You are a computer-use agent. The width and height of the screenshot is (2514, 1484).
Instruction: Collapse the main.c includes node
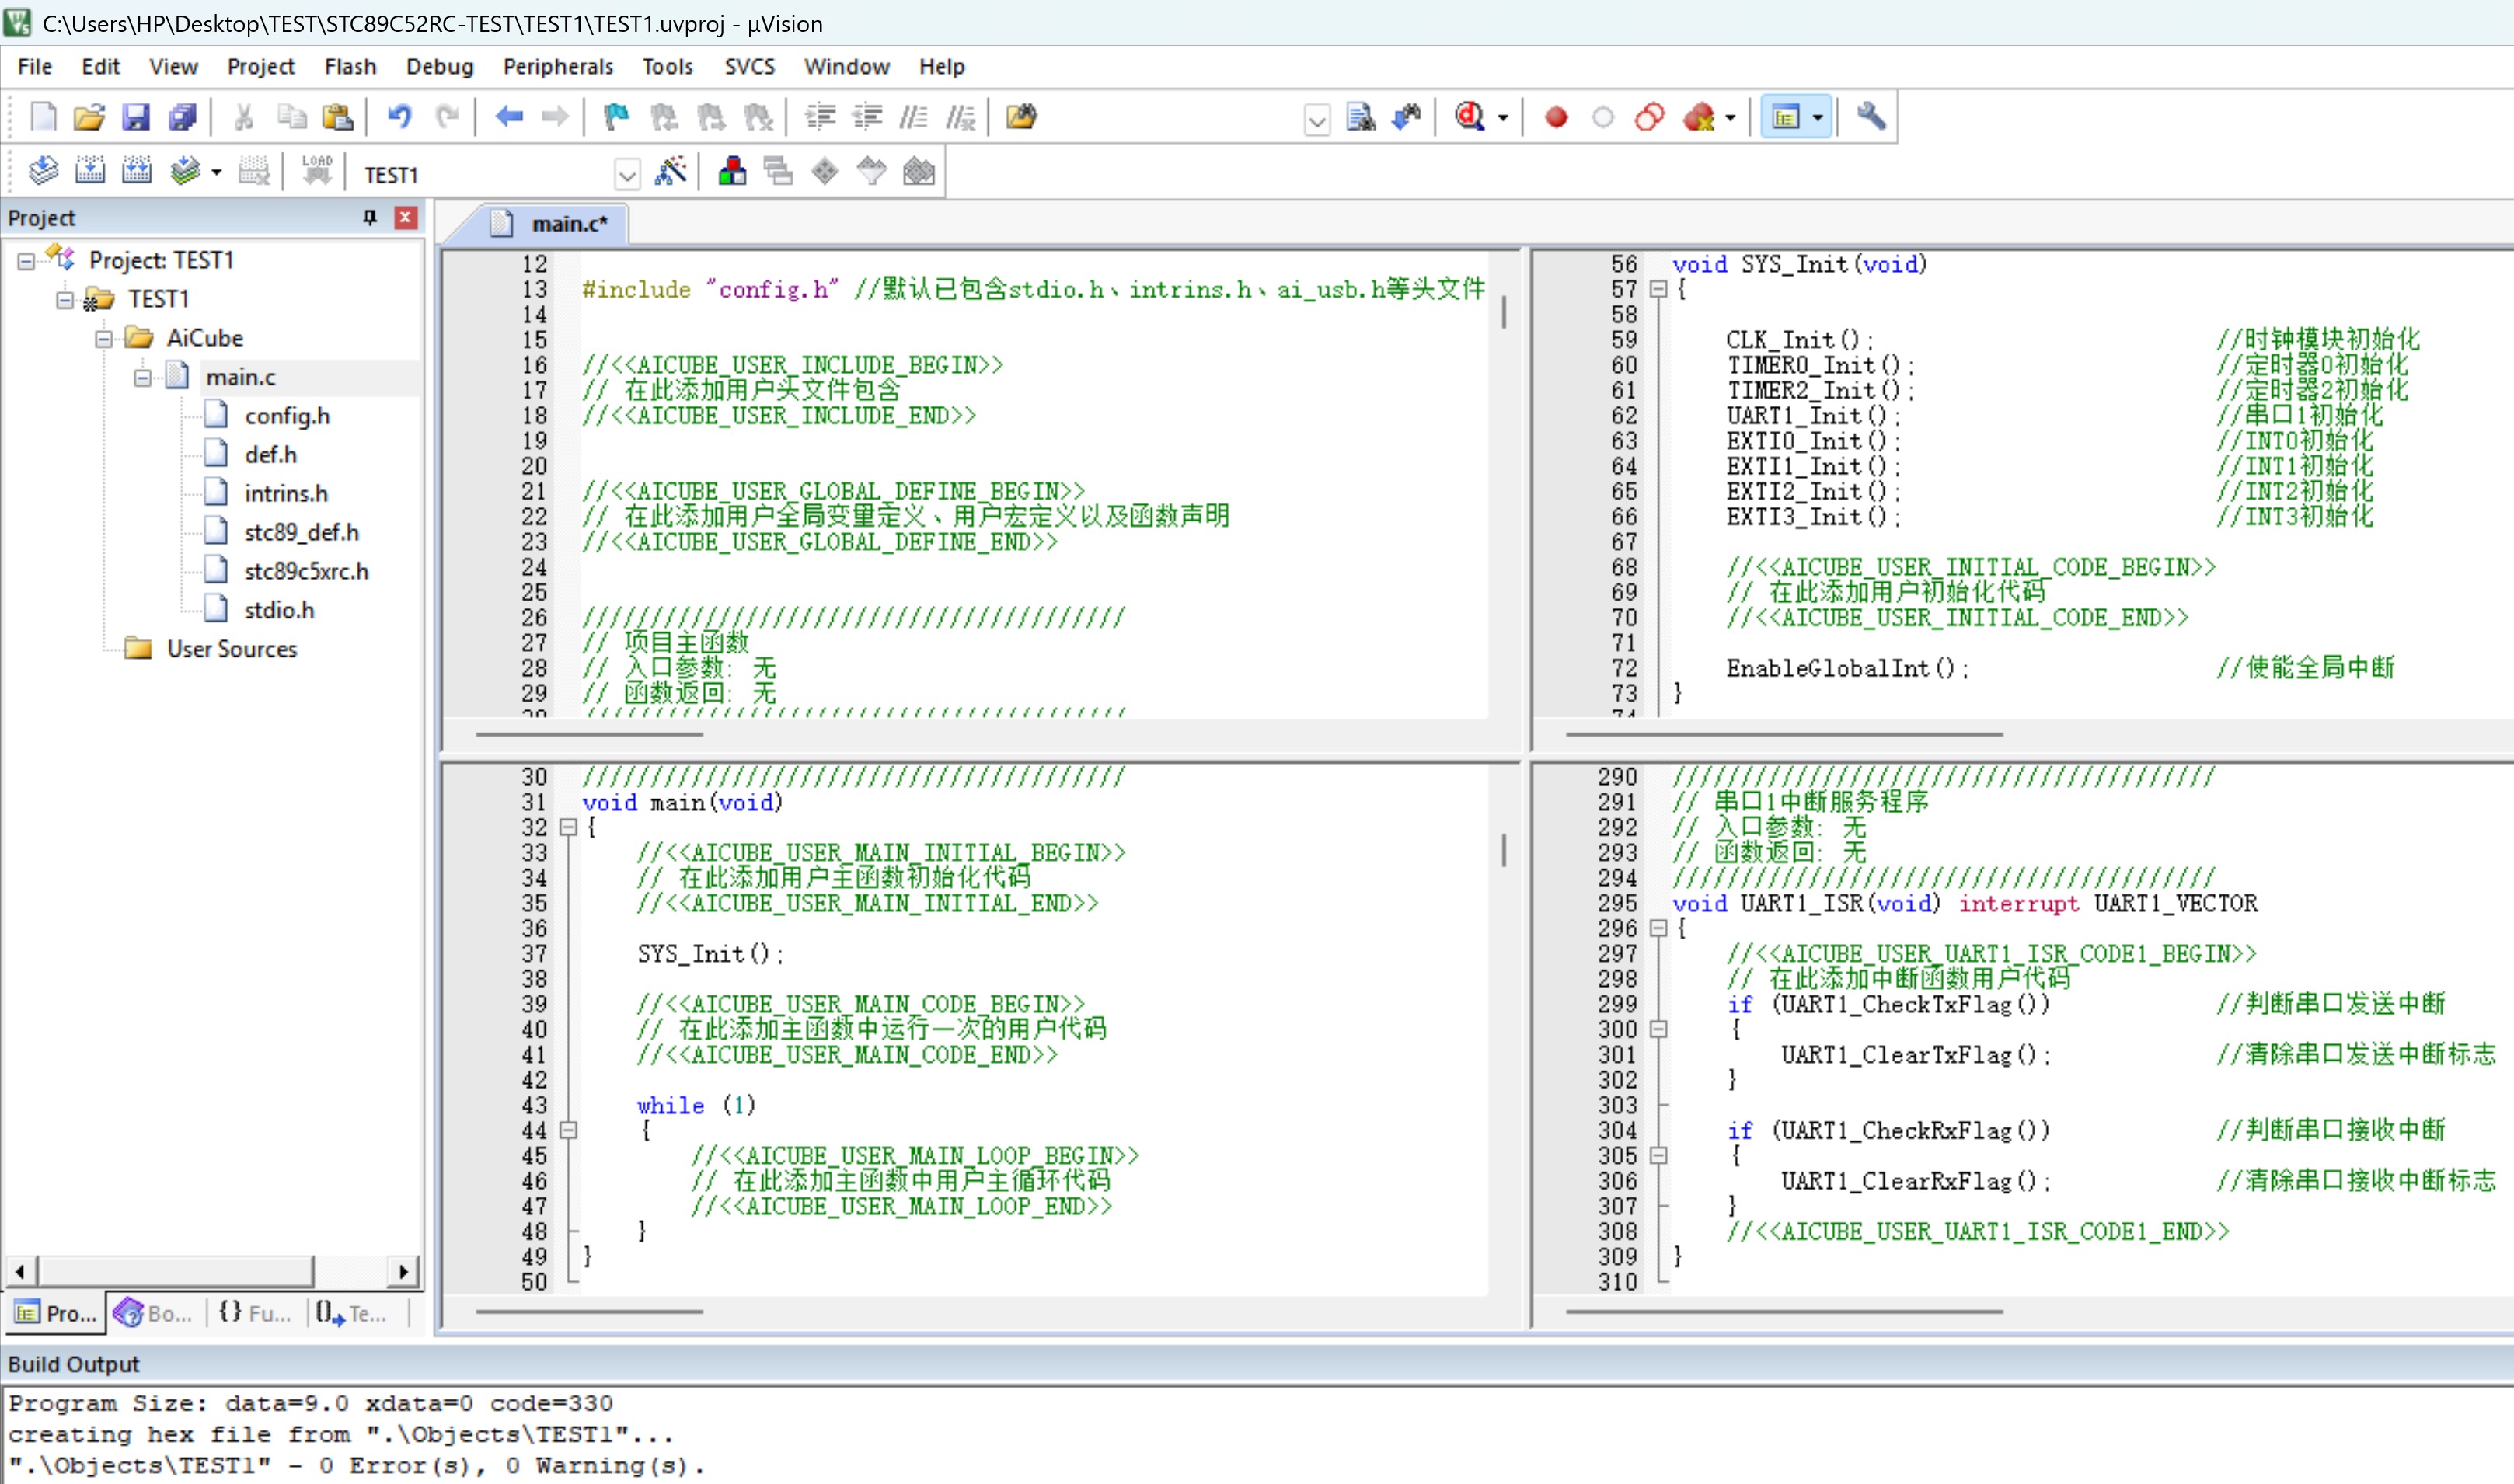click(x=143, y=378)
